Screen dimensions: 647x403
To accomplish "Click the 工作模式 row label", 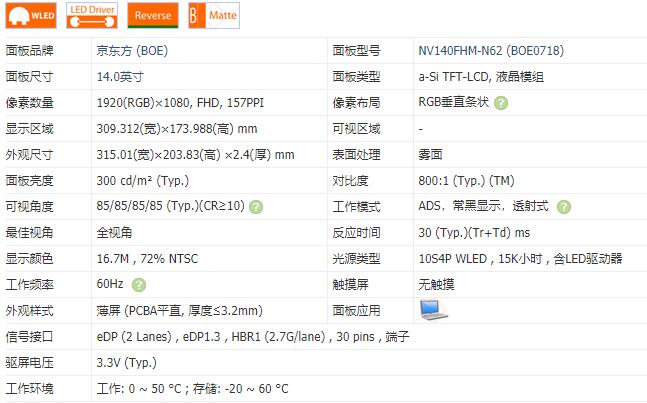I will [356, 207].
